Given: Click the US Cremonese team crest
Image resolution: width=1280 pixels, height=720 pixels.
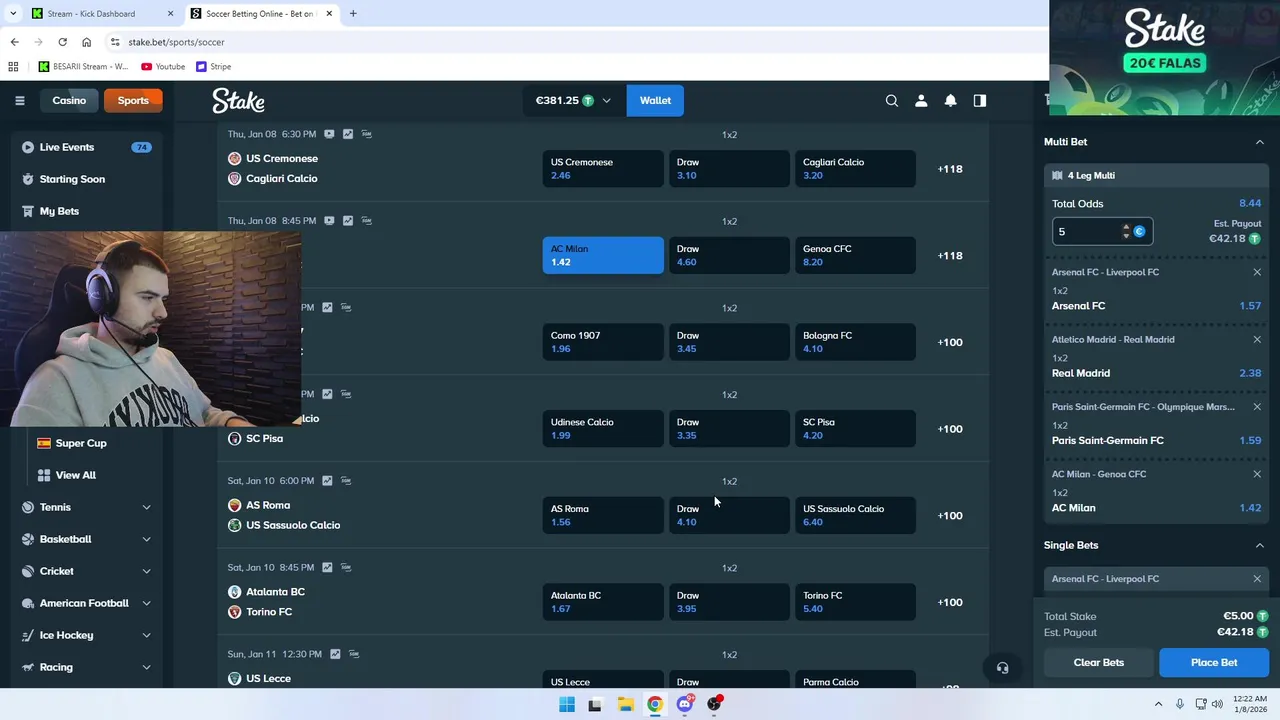Looking at the screenshot, I should coord(234,158).
